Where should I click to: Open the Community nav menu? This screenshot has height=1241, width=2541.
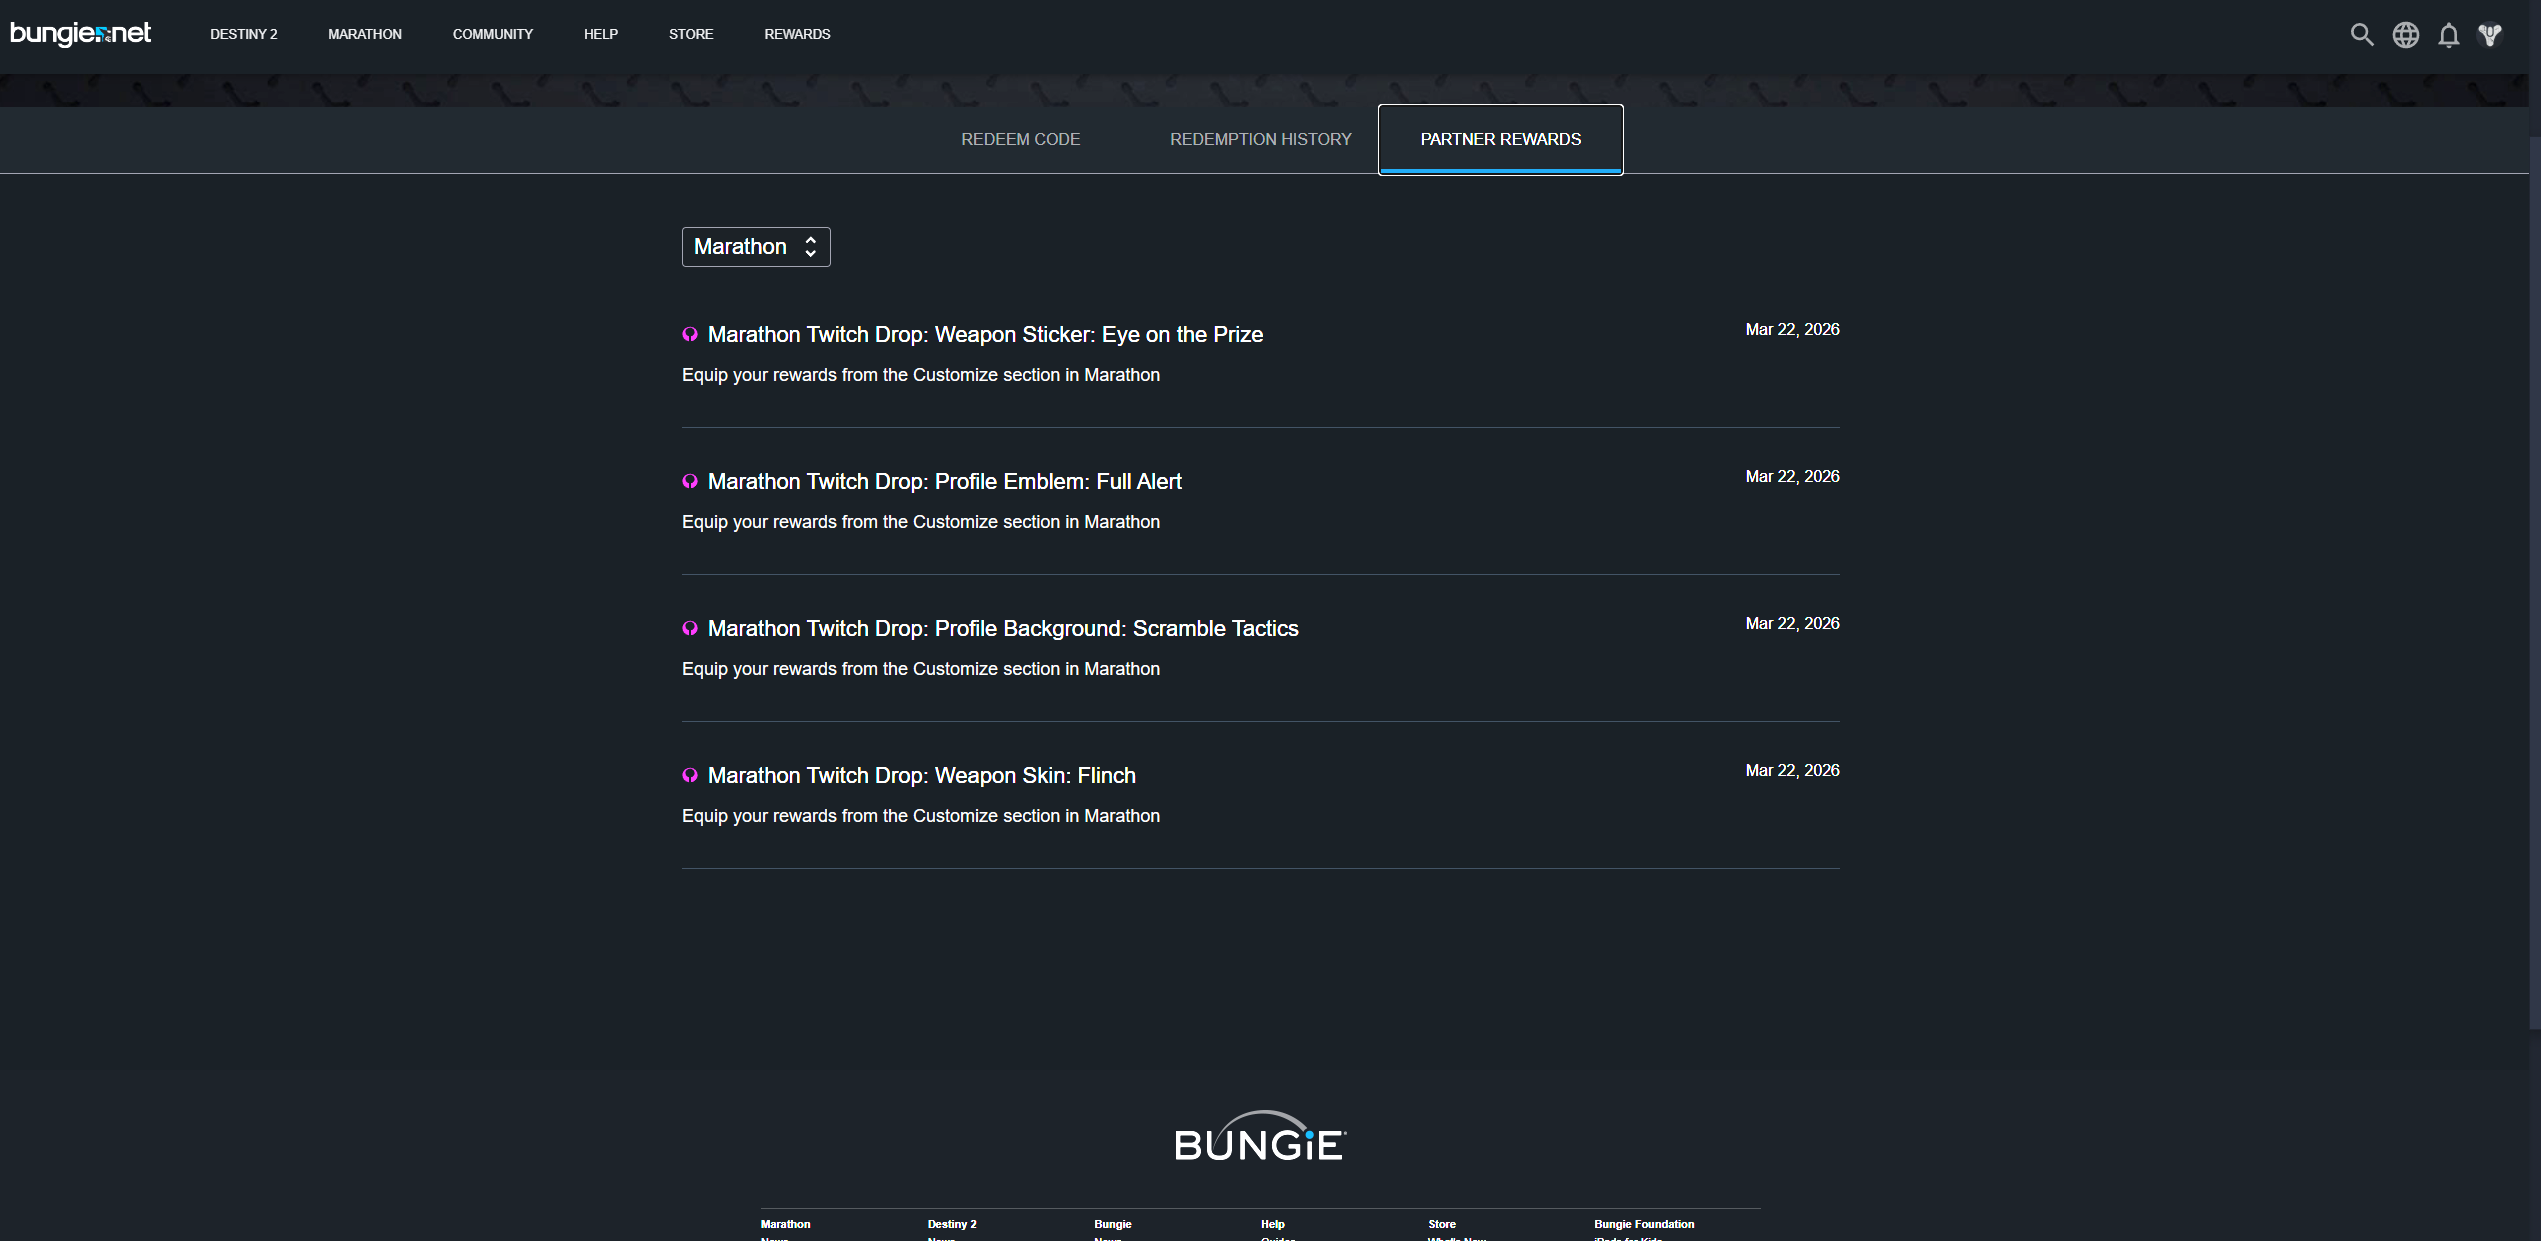point(492,34)
